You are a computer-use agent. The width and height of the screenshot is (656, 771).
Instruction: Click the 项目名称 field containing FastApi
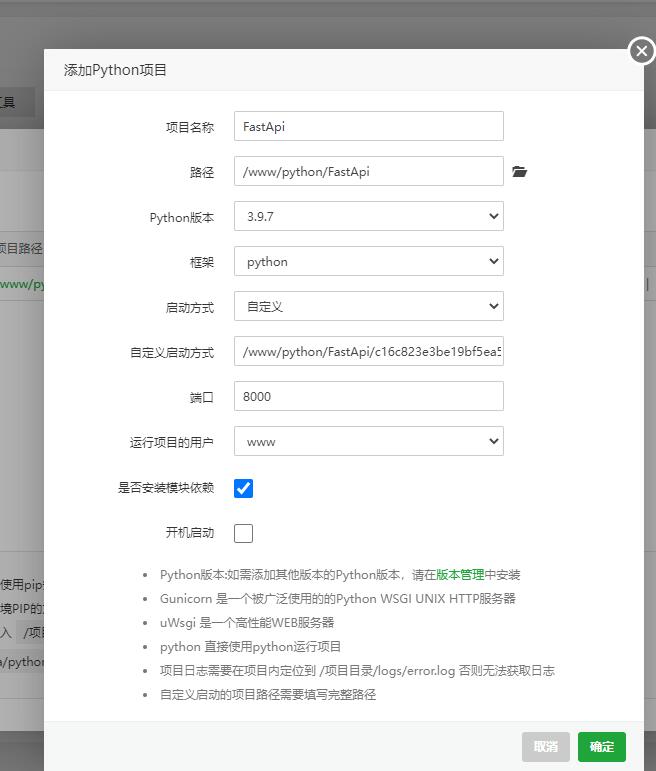[368, 126]
